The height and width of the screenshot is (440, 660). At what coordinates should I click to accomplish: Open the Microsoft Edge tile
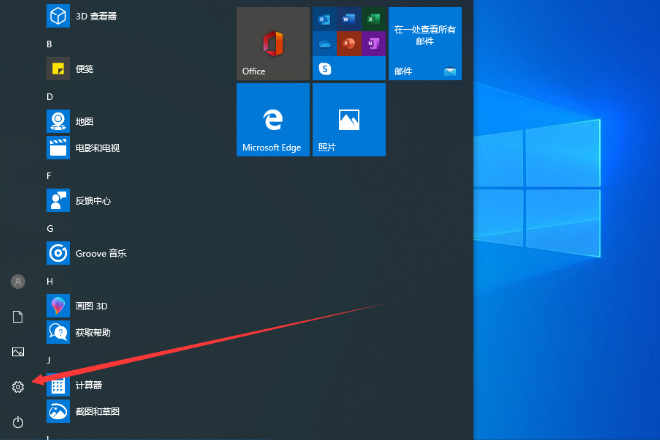(273, 120)
